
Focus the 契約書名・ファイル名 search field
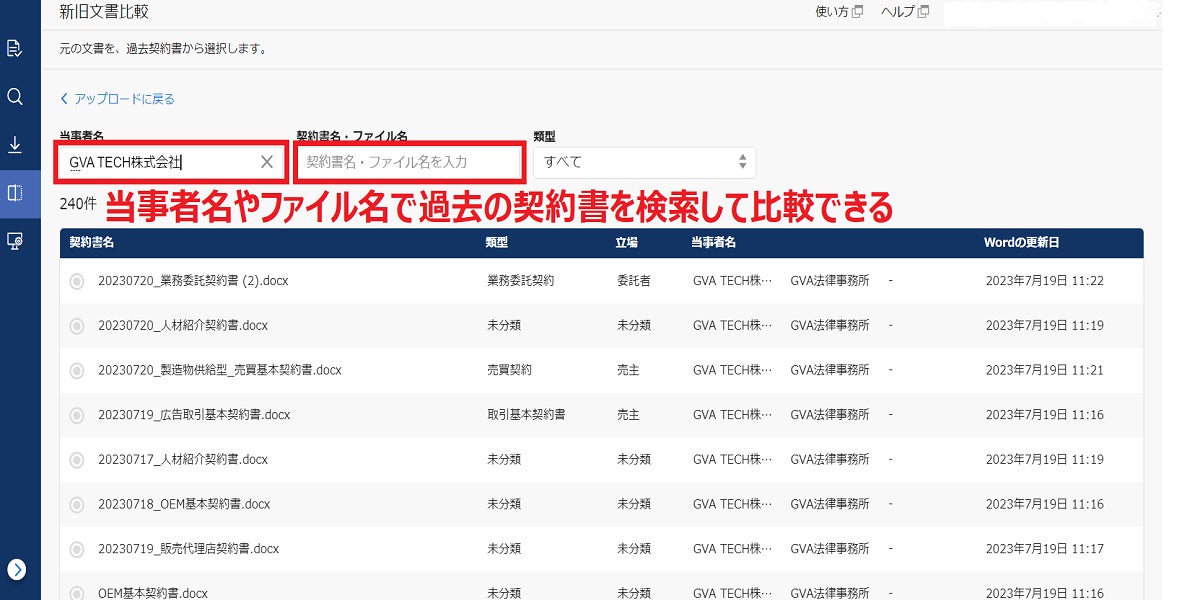click(410, 162)
